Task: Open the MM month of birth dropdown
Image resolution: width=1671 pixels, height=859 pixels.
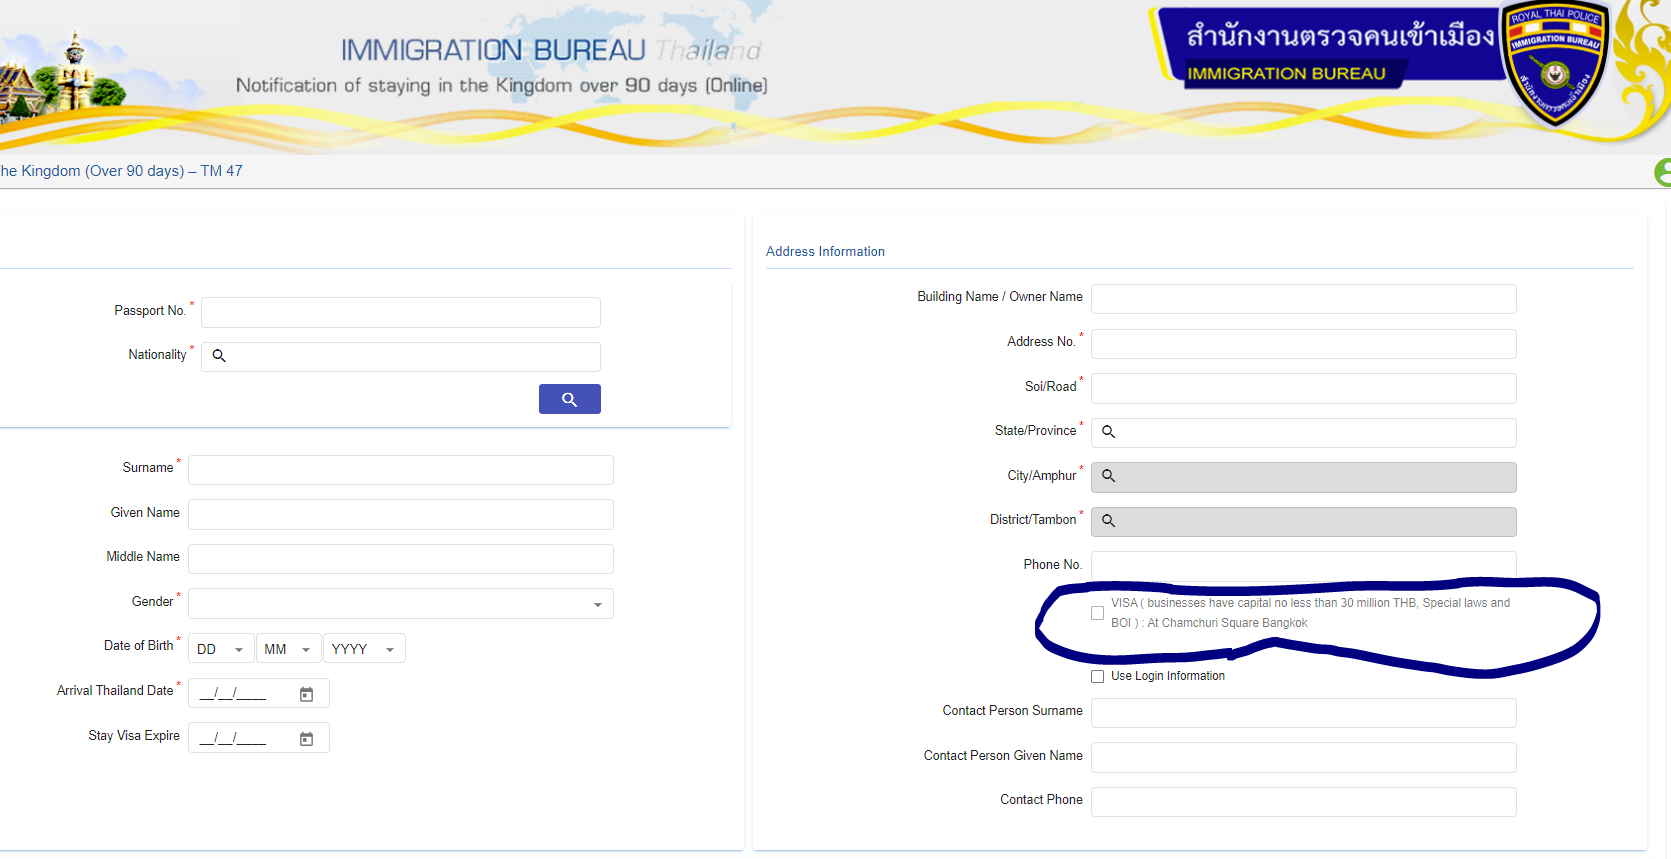Action: (x=288, y=649)
